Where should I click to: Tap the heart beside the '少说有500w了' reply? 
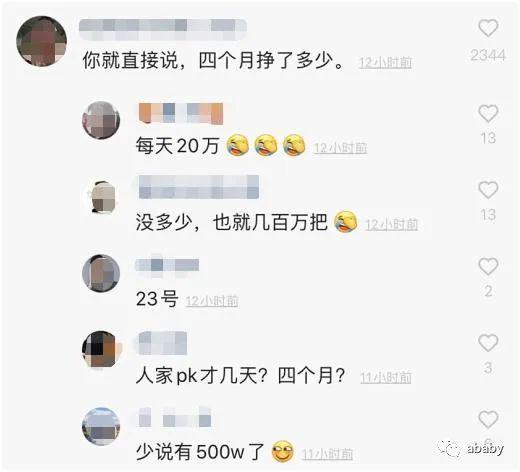(x=488, y=419)
